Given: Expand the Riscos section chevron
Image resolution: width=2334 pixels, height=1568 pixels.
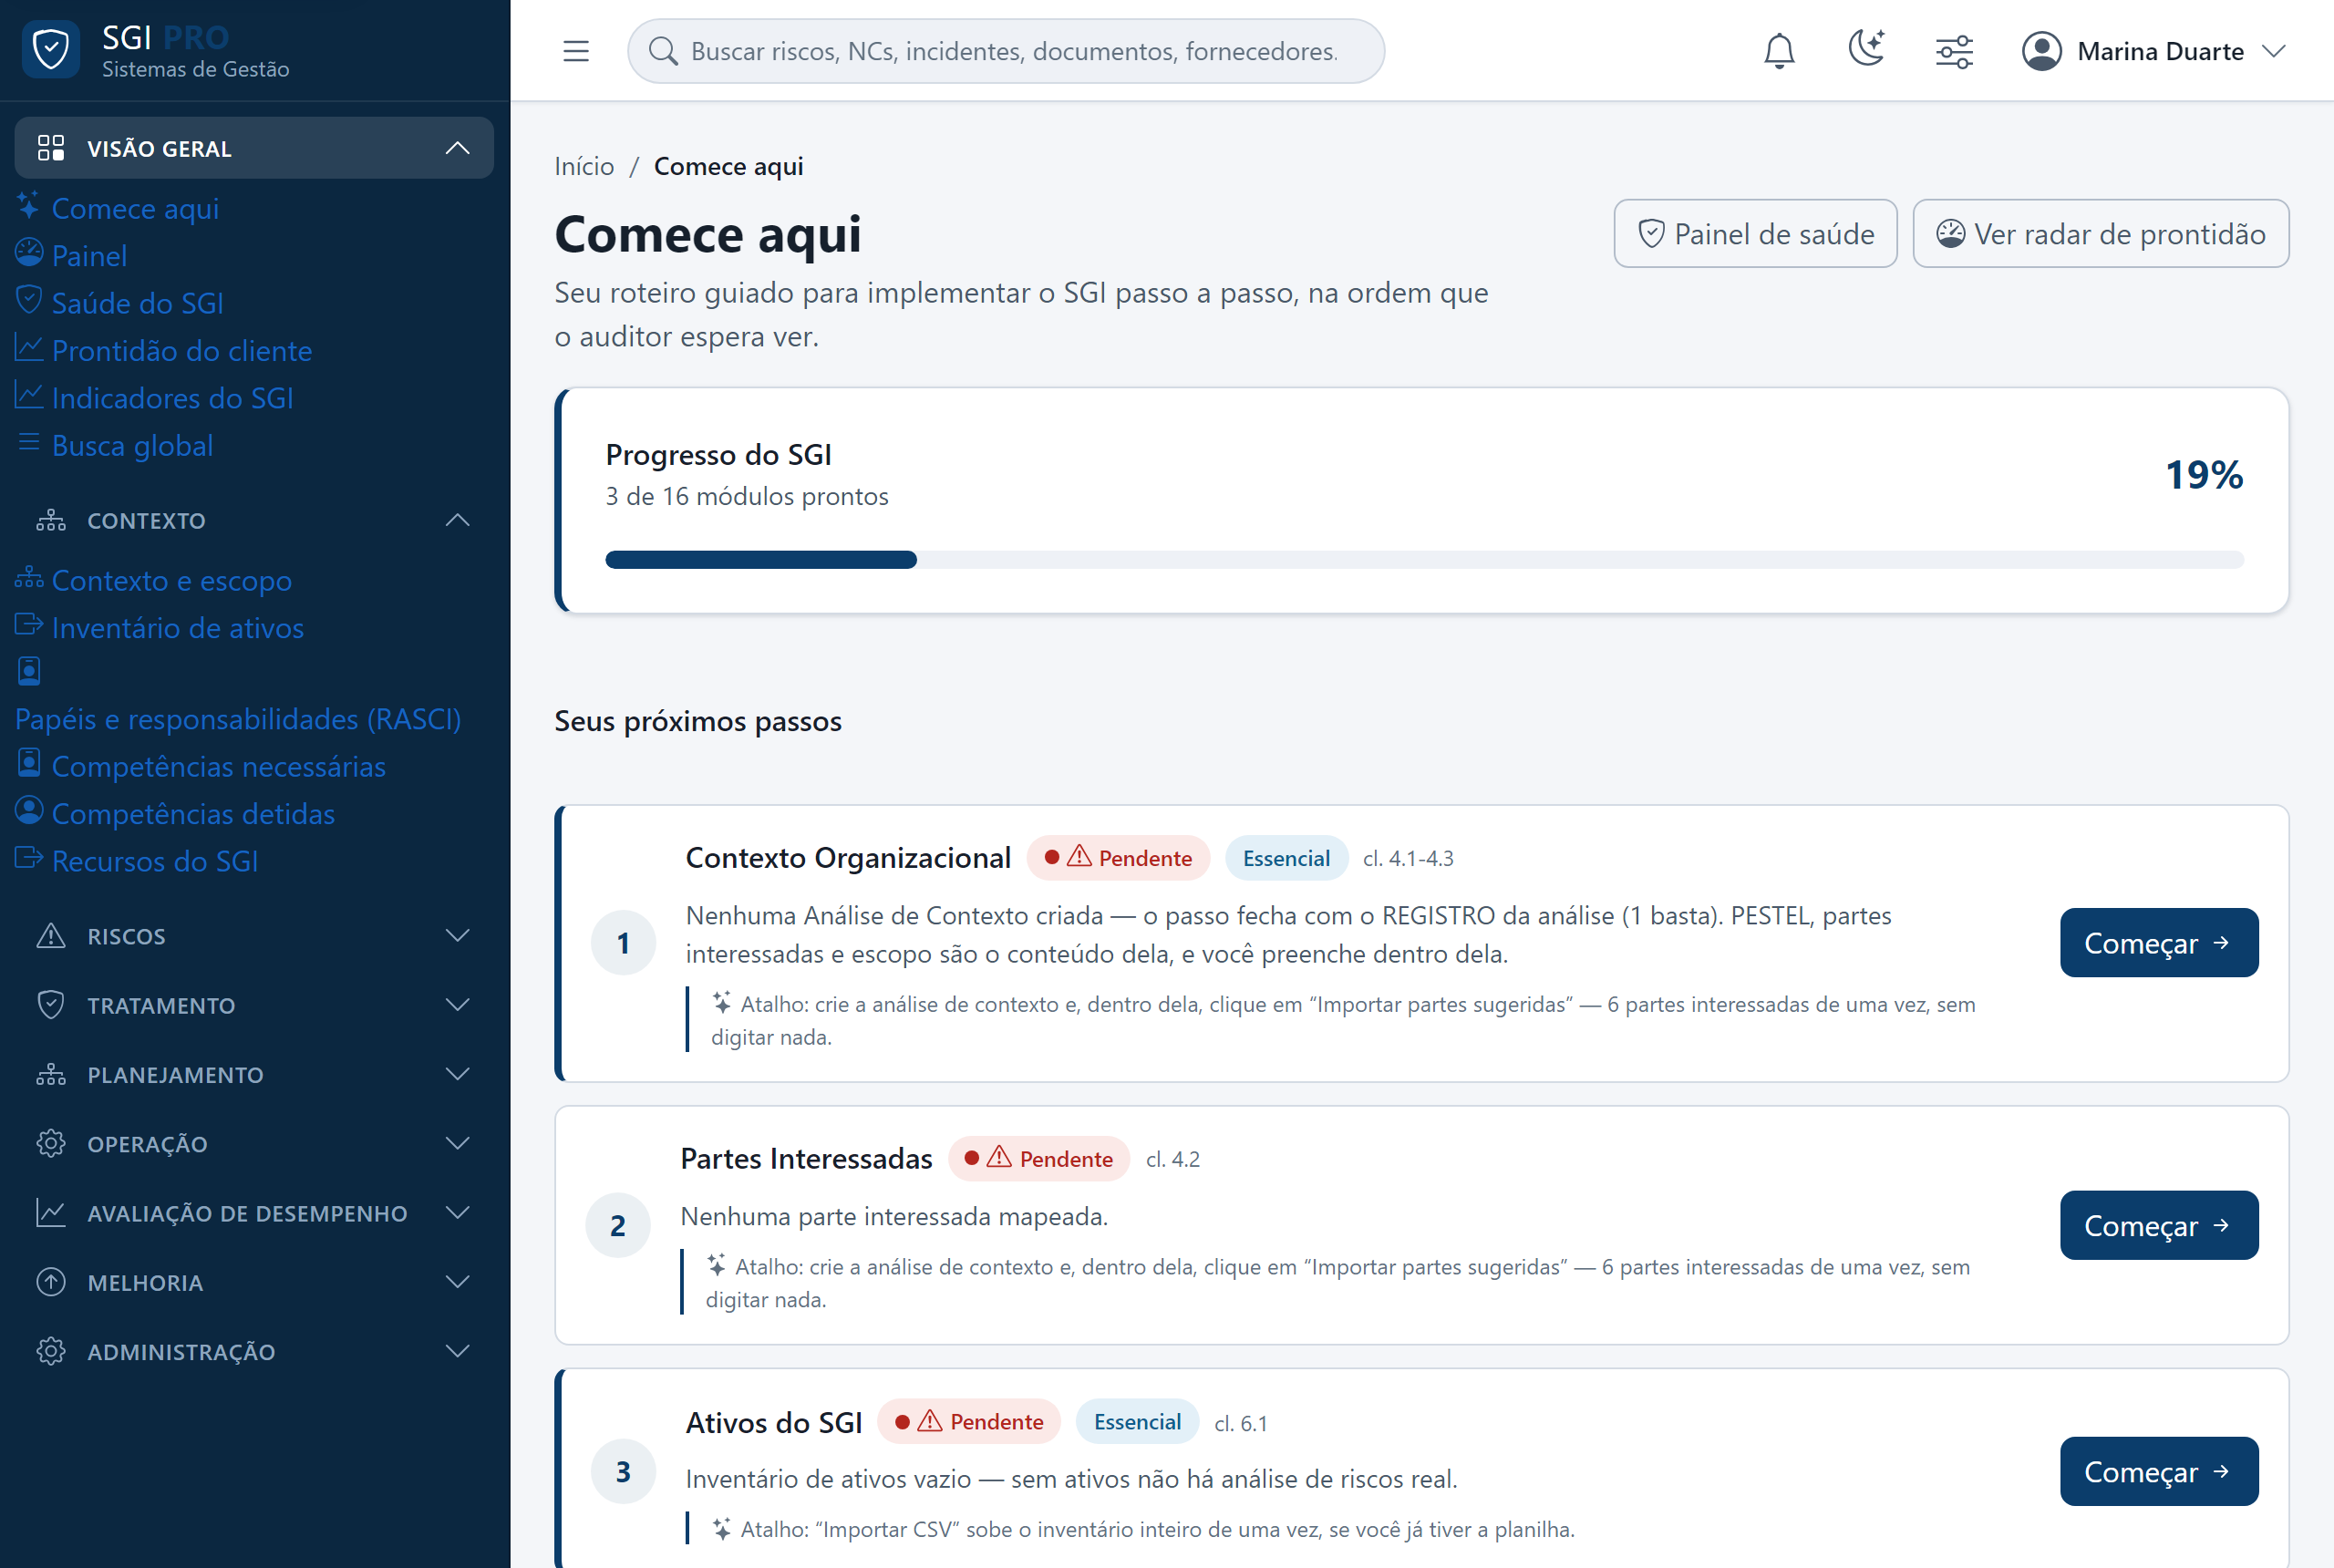Looking at the screenshot, I should coord(457,936).
